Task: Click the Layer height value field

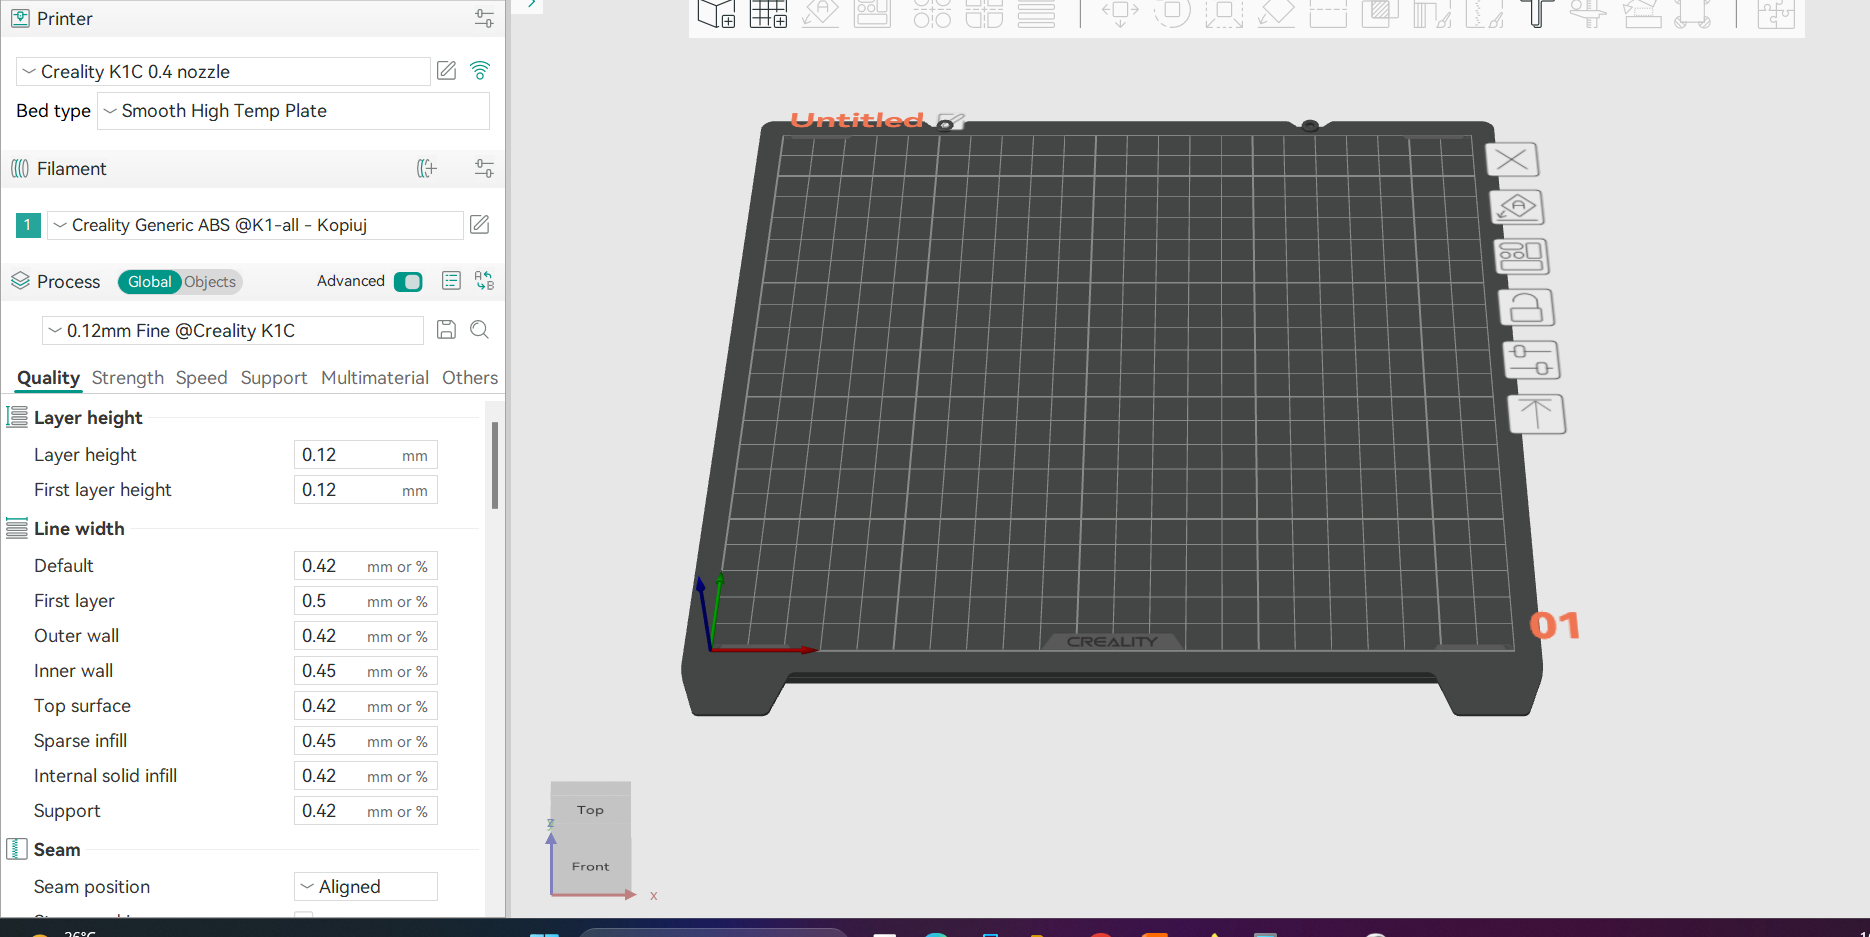Action: pos(365,455)
